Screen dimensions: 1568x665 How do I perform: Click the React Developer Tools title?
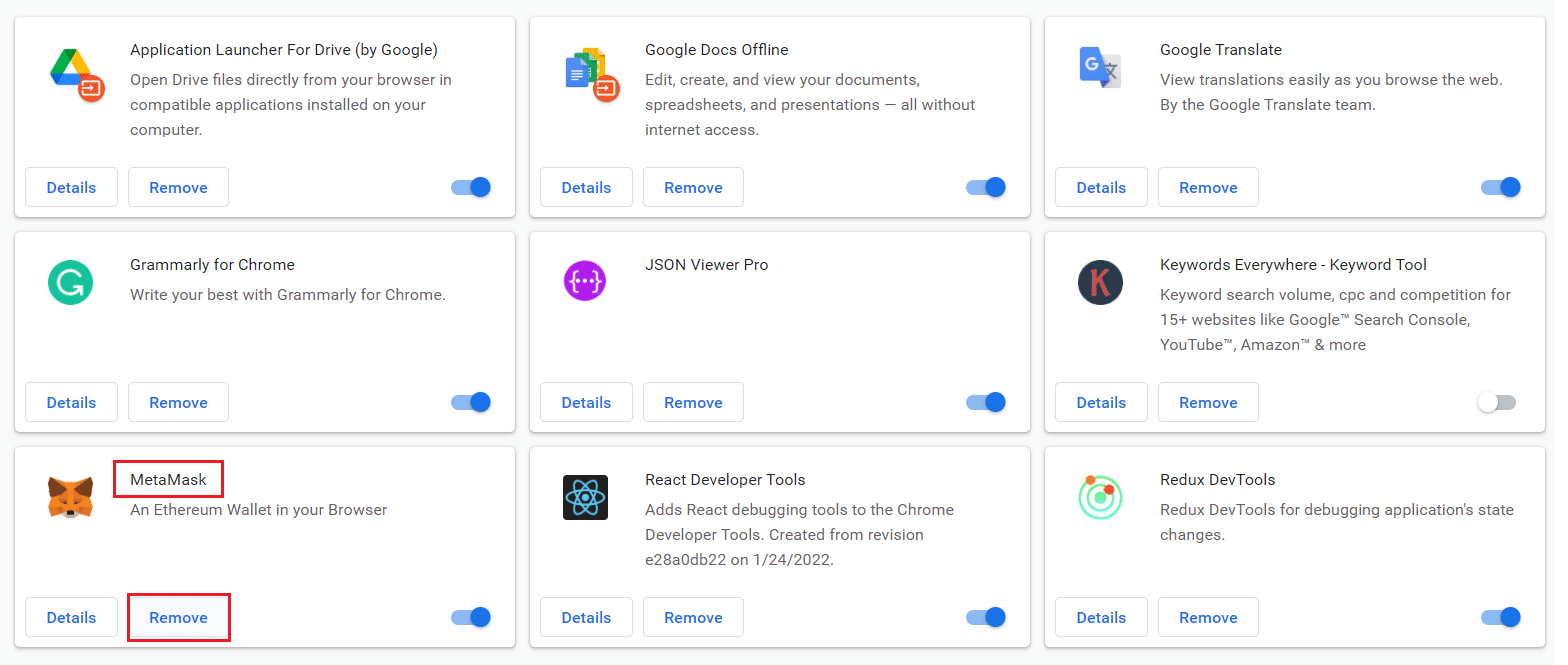[725, 479]
